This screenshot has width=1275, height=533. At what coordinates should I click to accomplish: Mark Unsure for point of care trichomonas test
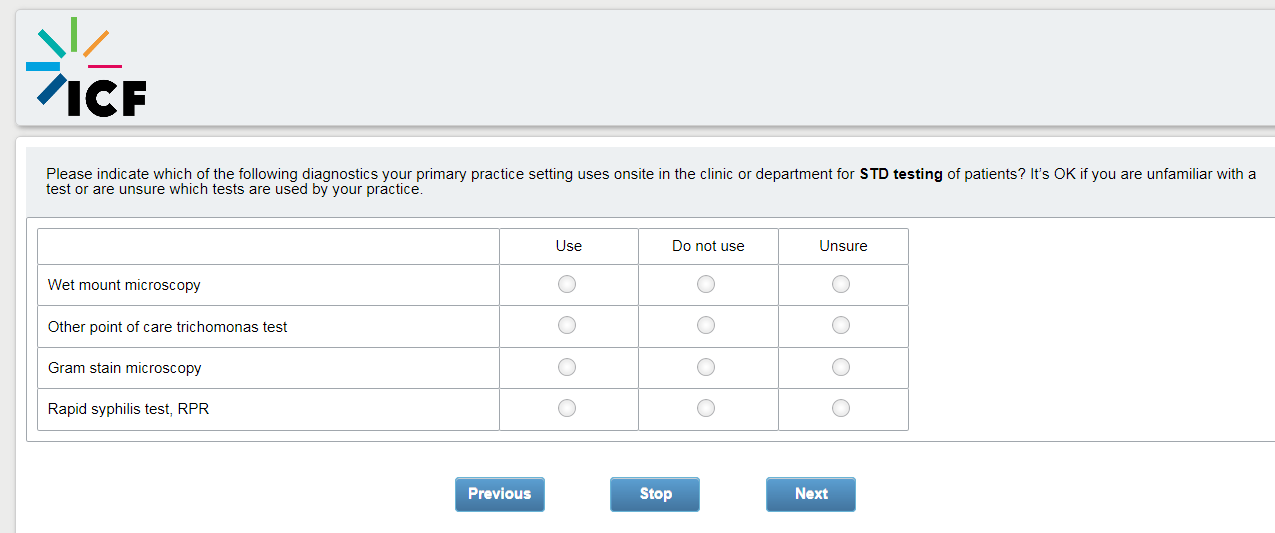841,326
